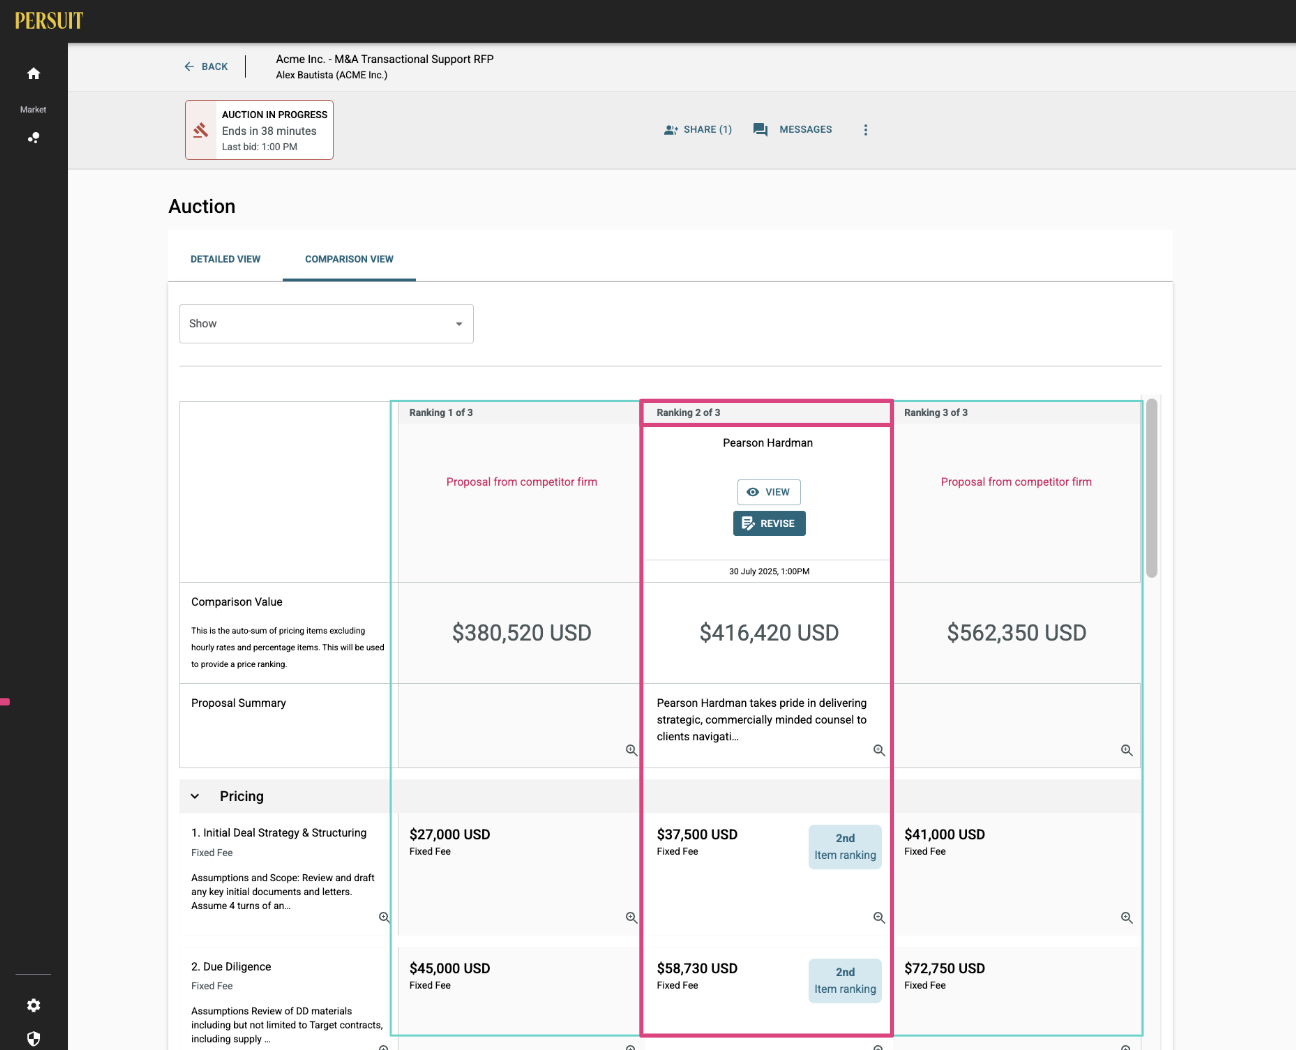The height and width of the screenshot is (1050, 1296).
Task: Click the VIEW button for Pearson Hardman
Action: coord(769,492)
